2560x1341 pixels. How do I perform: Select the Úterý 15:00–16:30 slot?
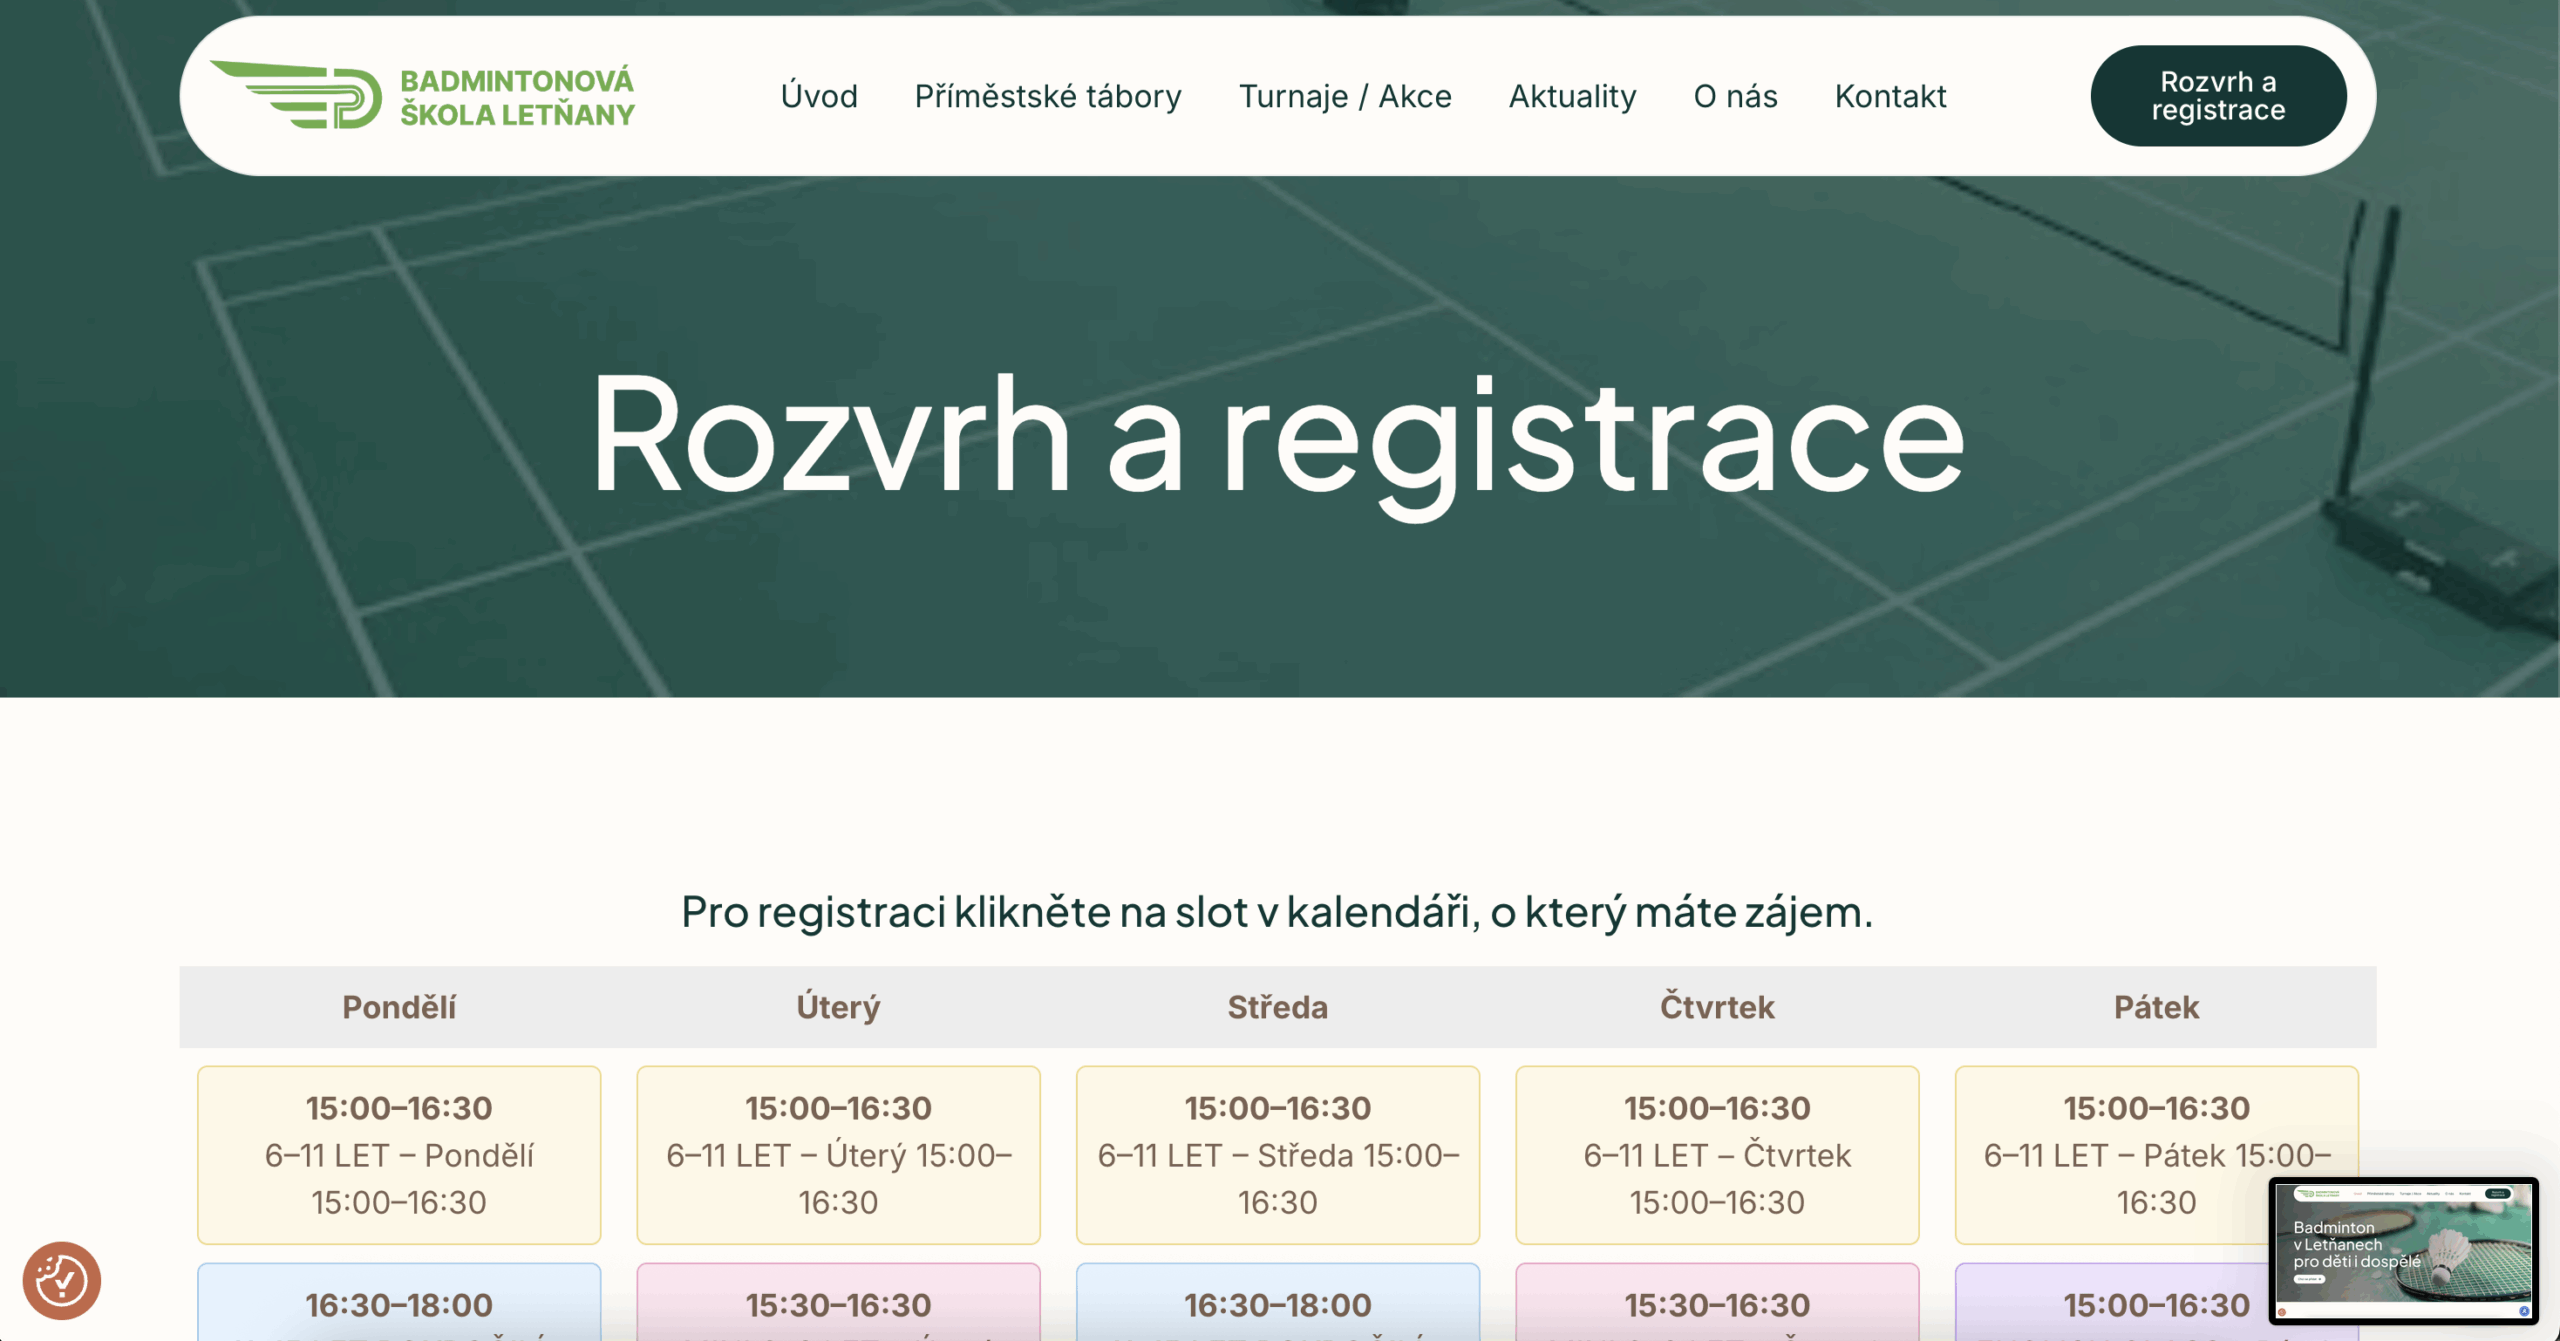pyautogui.click(x=838, y=1154)
